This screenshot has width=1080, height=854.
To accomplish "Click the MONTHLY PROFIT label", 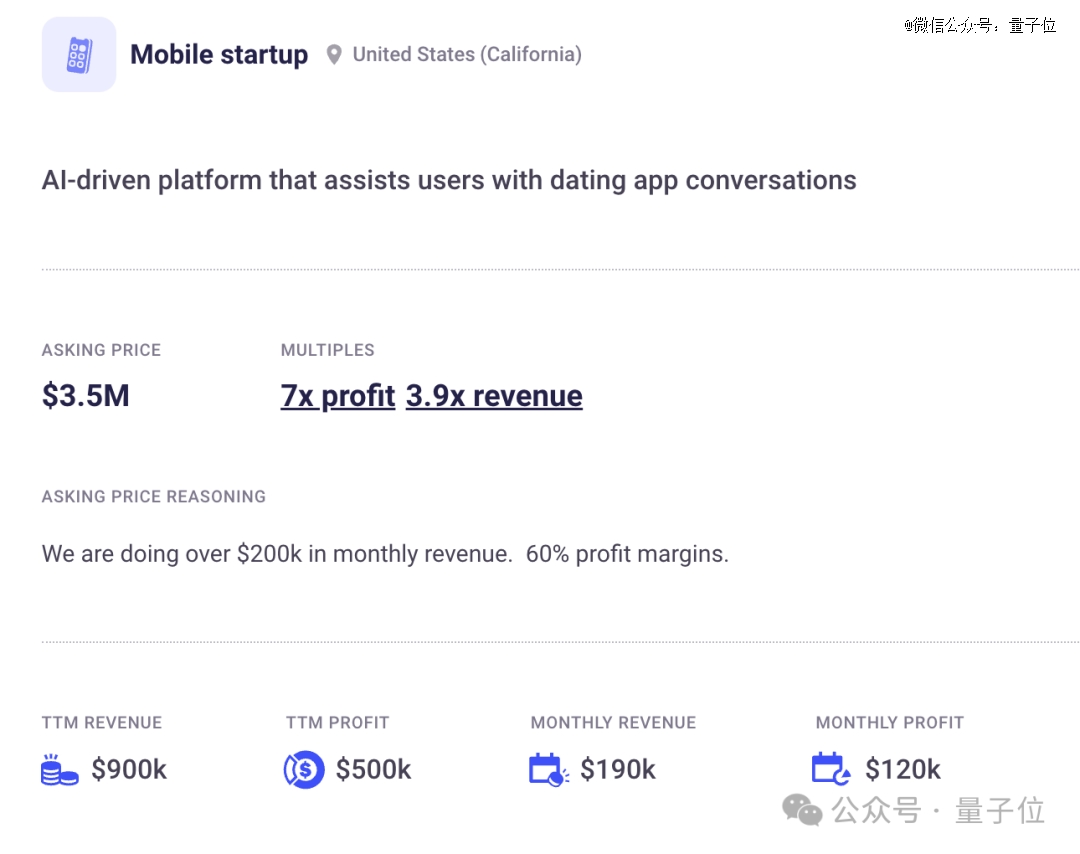I will click(x=890, y=722).
